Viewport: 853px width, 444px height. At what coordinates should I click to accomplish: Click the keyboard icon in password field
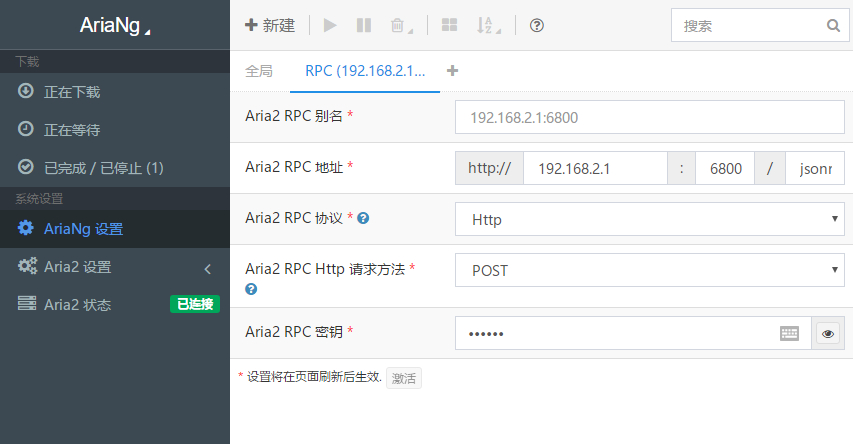pyautogui.click(x=789, y=334)
